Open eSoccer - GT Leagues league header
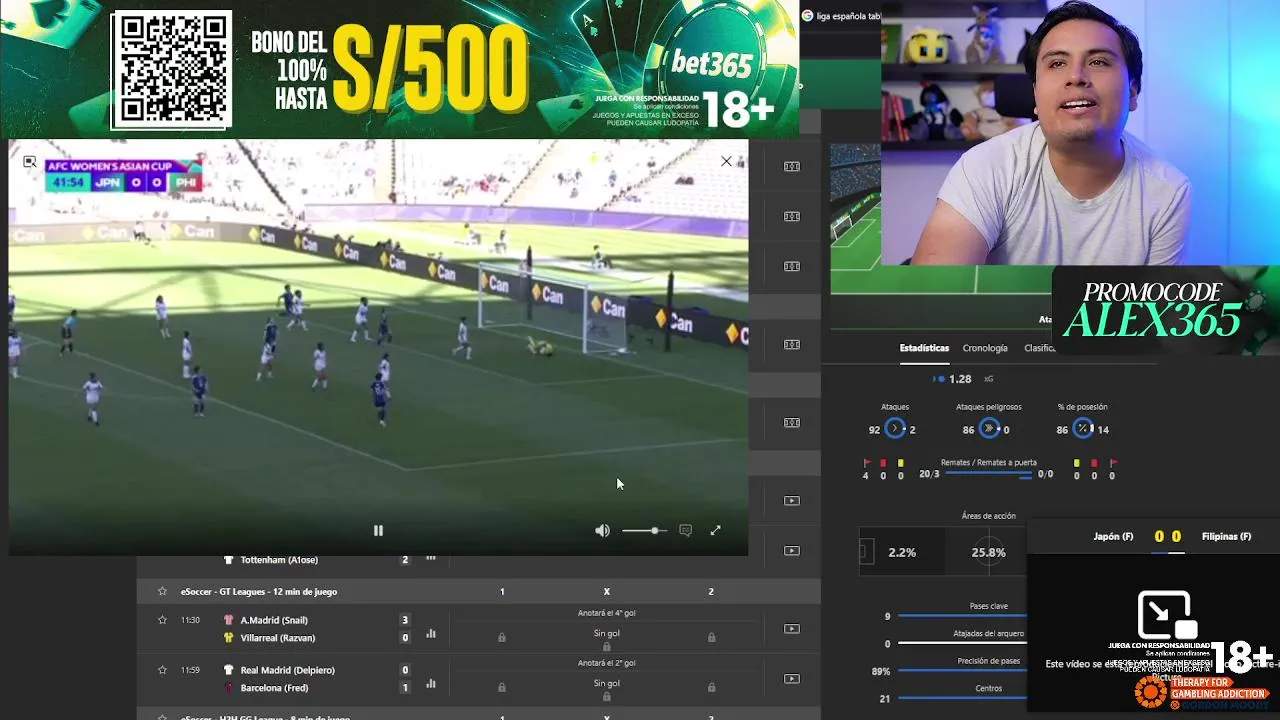Viewport: 1280px width, 720px height. point(259,592)
